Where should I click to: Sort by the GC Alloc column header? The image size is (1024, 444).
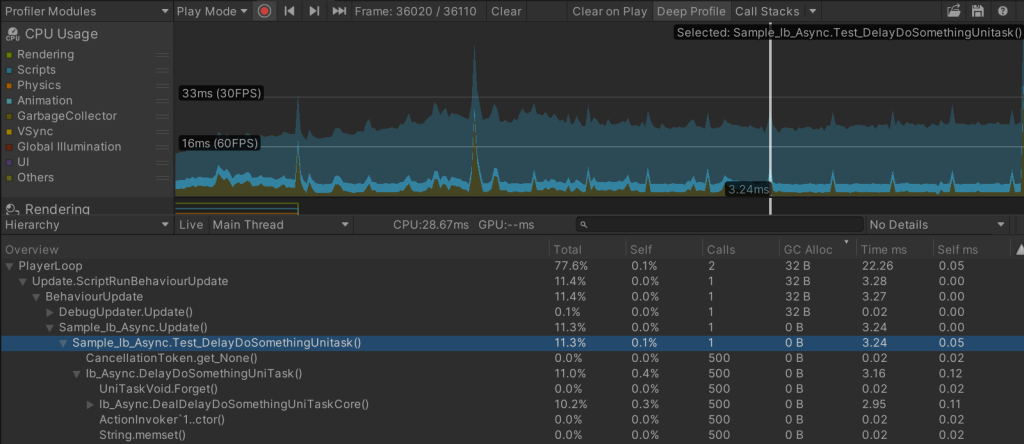point(808,249)
